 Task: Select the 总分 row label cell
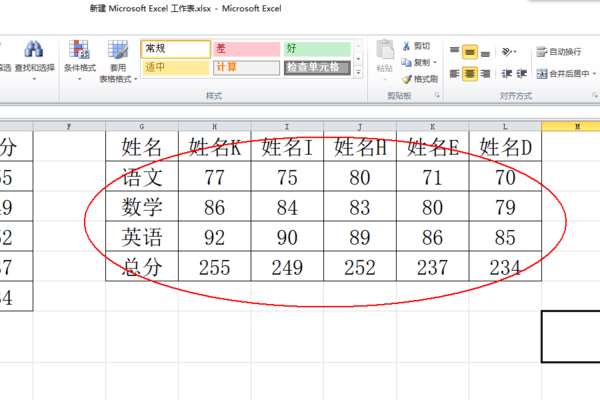142,266
